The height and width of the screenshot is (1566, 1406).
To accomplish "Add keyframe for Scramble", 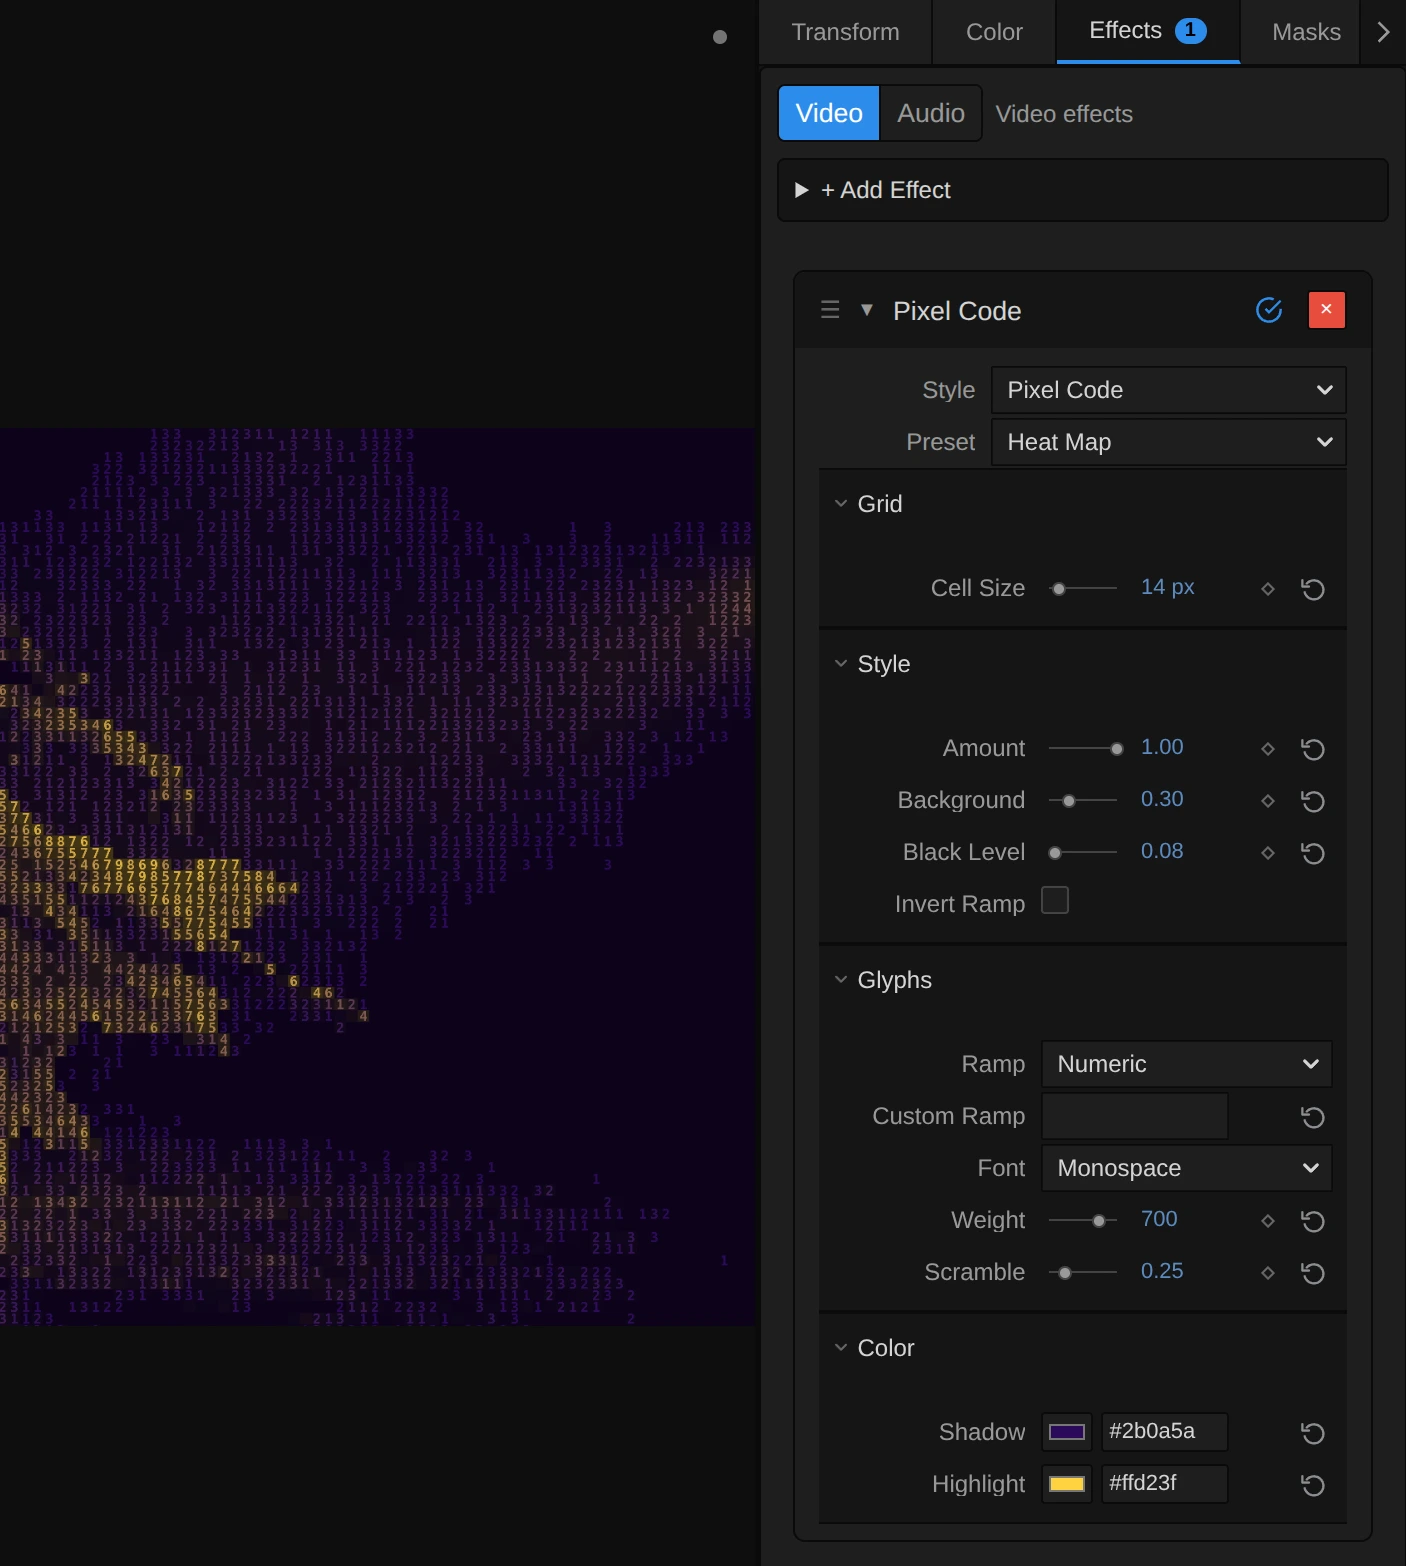I will click(1268, 1273).
